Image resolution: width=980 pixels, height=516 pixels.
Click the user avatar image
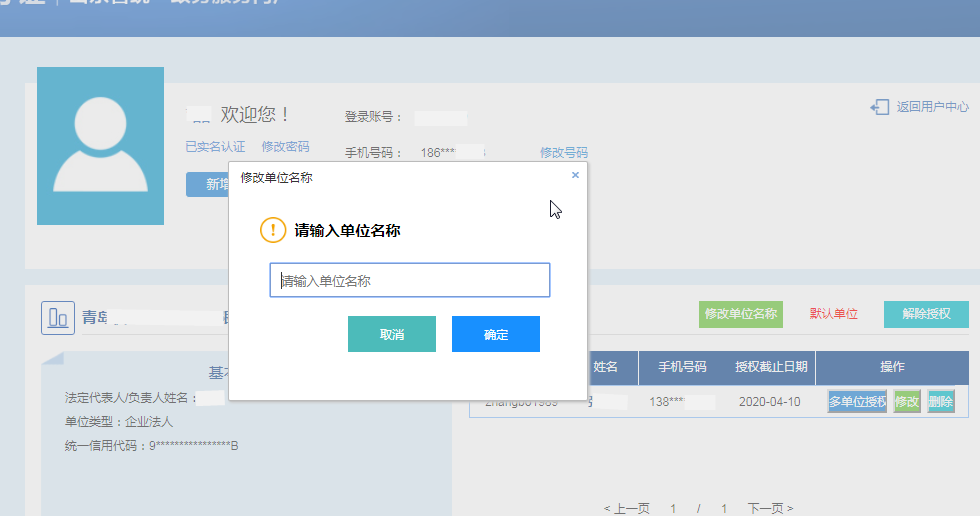pyautogui.click(x=100, y=146)
